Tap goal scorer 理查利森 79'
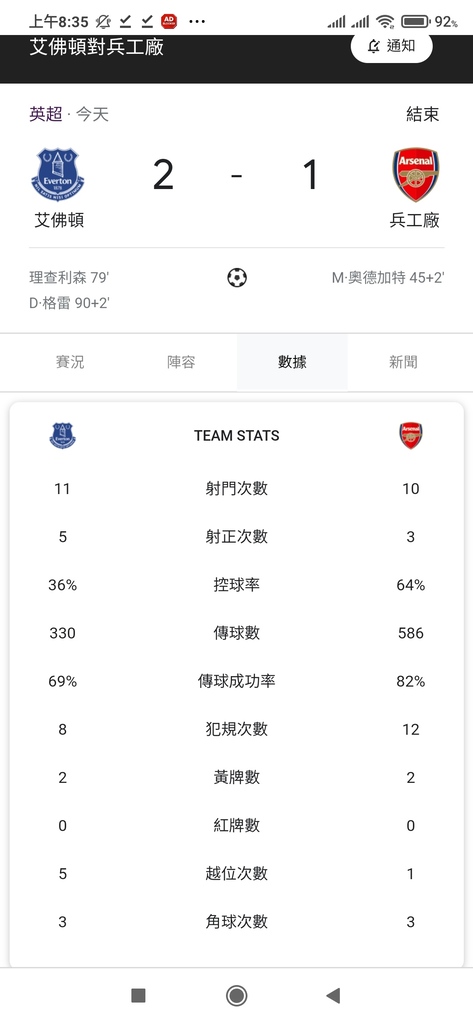Screen dimensions: 473x1024 point(69,278)
